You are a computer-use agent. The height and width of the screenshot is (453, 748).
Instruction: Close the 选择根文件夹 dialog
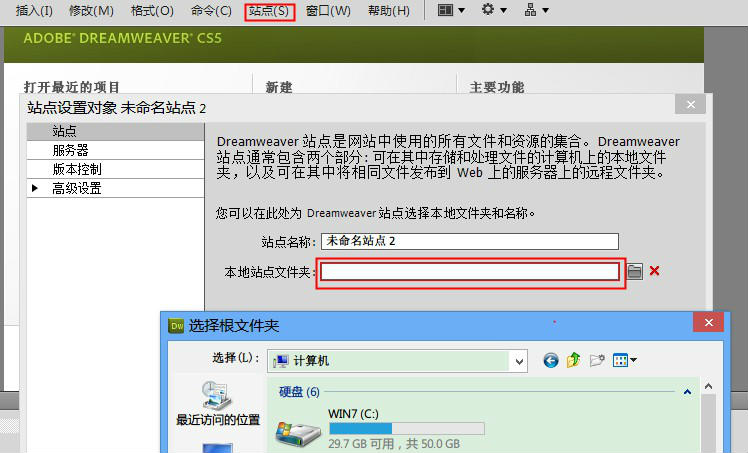[x=708, y=323]
